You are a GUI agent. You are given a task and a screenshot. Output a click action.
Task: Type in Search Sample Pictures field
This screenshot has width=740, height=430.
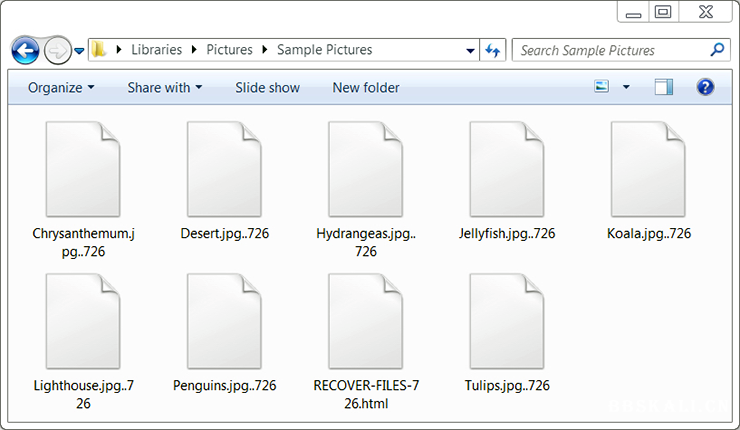[x=610, y=50]
